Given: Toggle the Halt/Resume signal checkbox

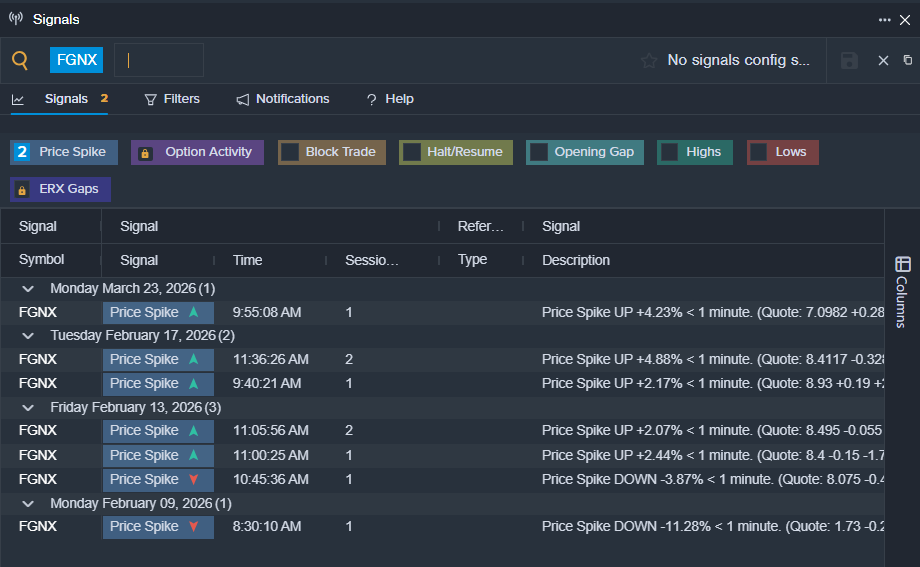Looking at the screenshot, I should coord(411,152).
